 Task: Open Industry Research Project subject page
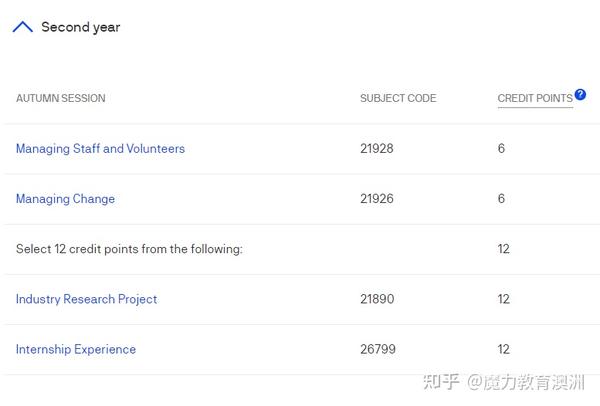tap(86, 299)
